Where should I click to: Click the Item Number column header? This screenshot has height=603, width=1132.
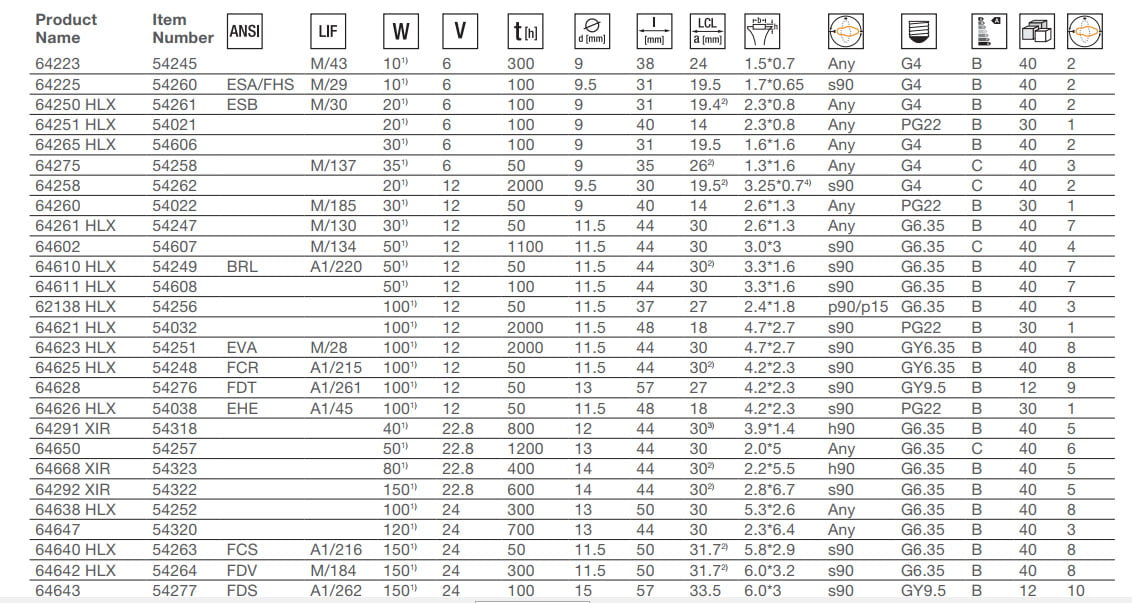[182, 28]
